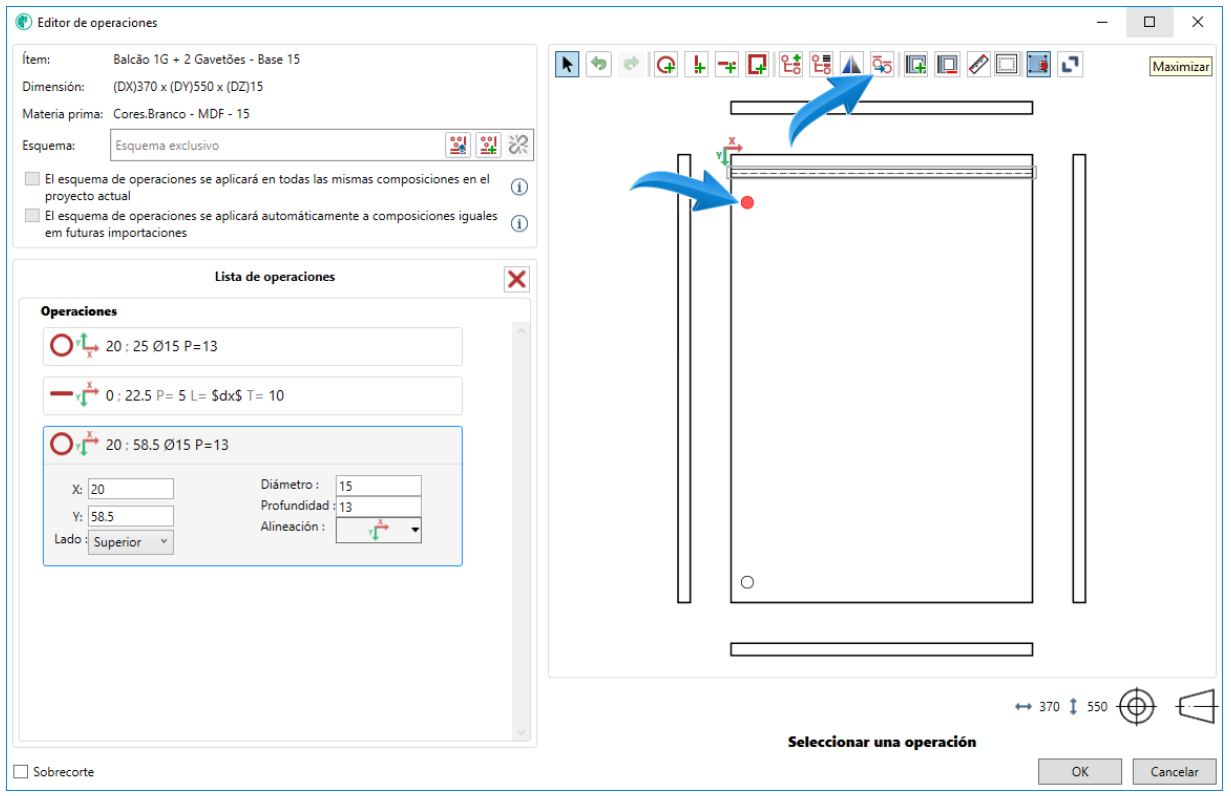The image size is (1231, 796).
Task: Click the perspective trapezoid view icon
Action: point(1196,706)
